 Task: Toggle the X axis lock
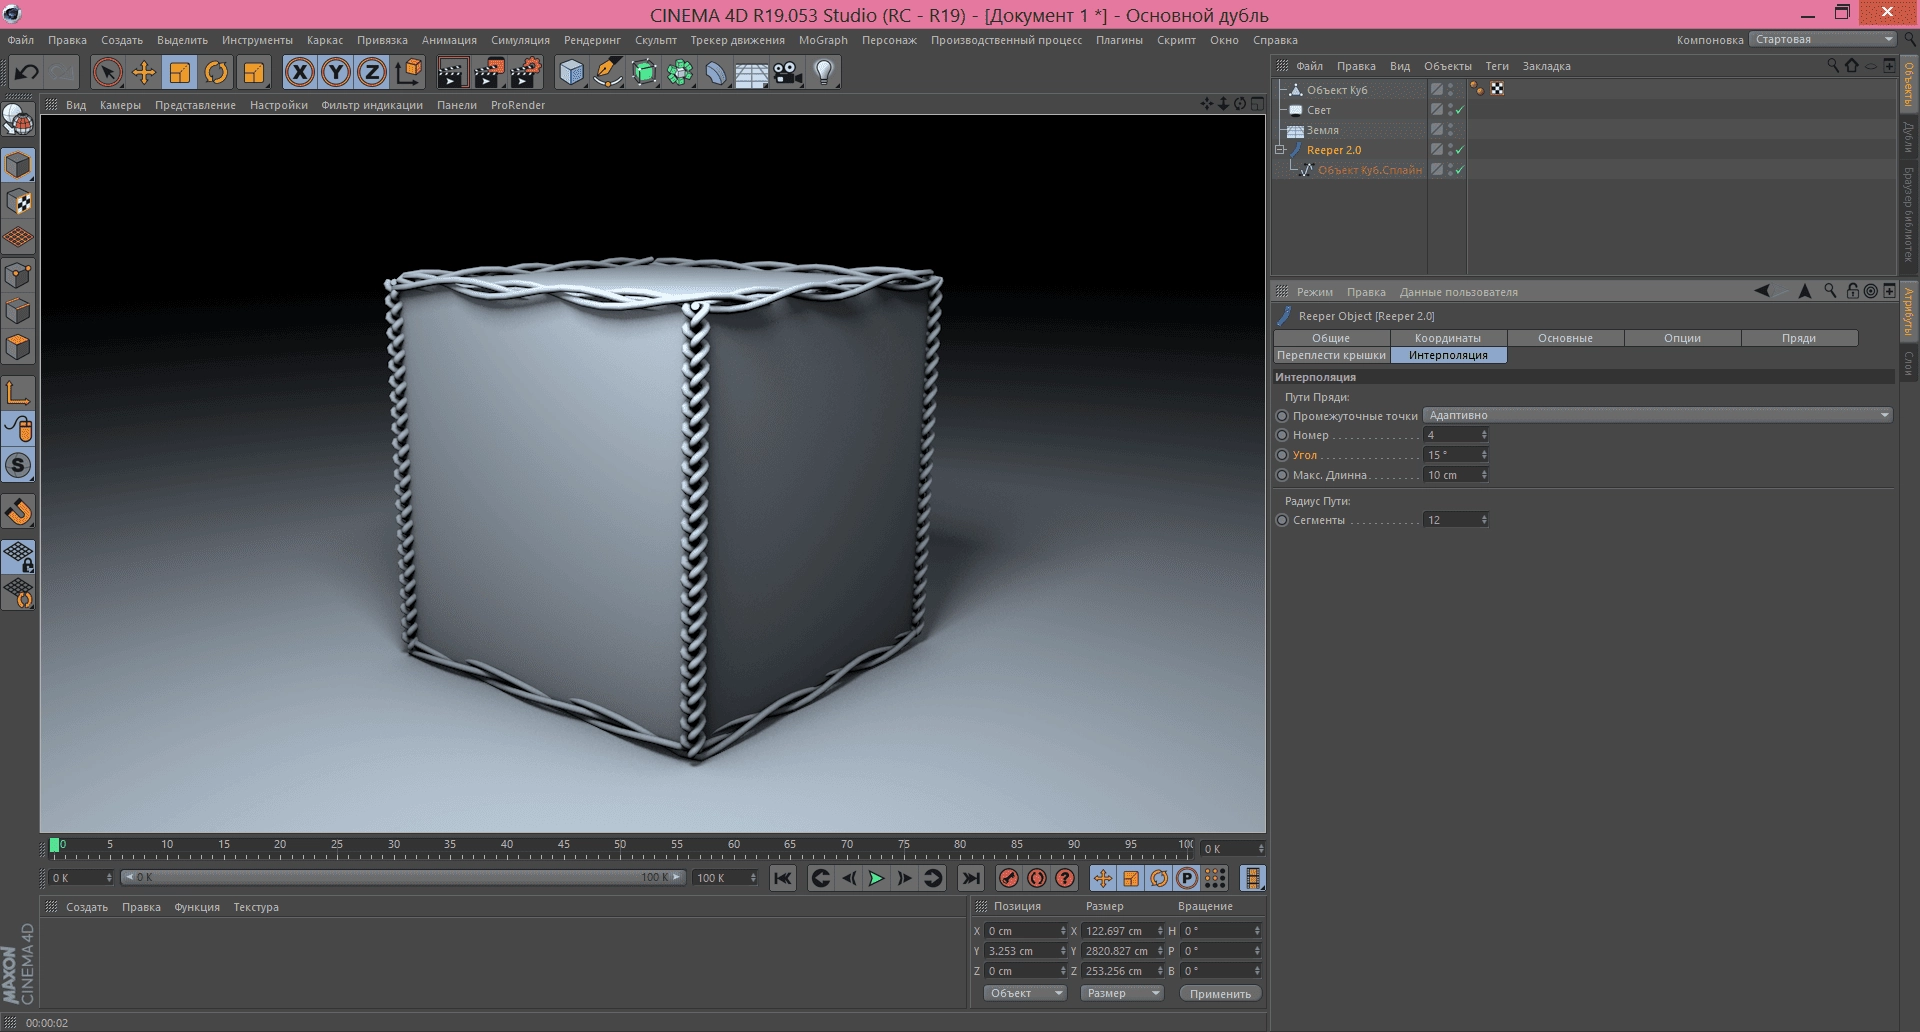click(300, 72)
